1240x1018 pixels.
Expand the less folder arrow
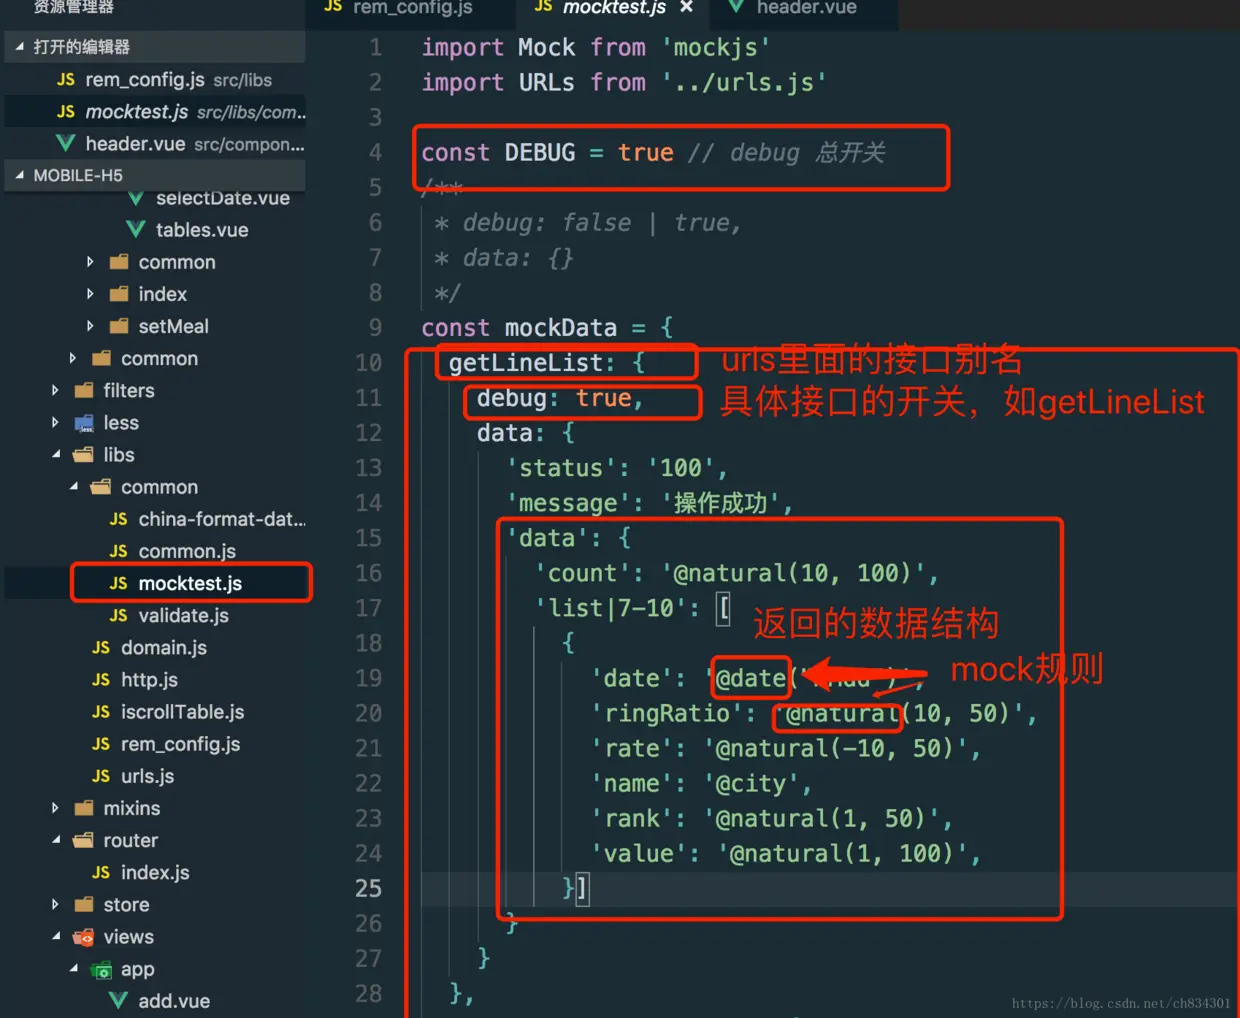tap(55, 422)
